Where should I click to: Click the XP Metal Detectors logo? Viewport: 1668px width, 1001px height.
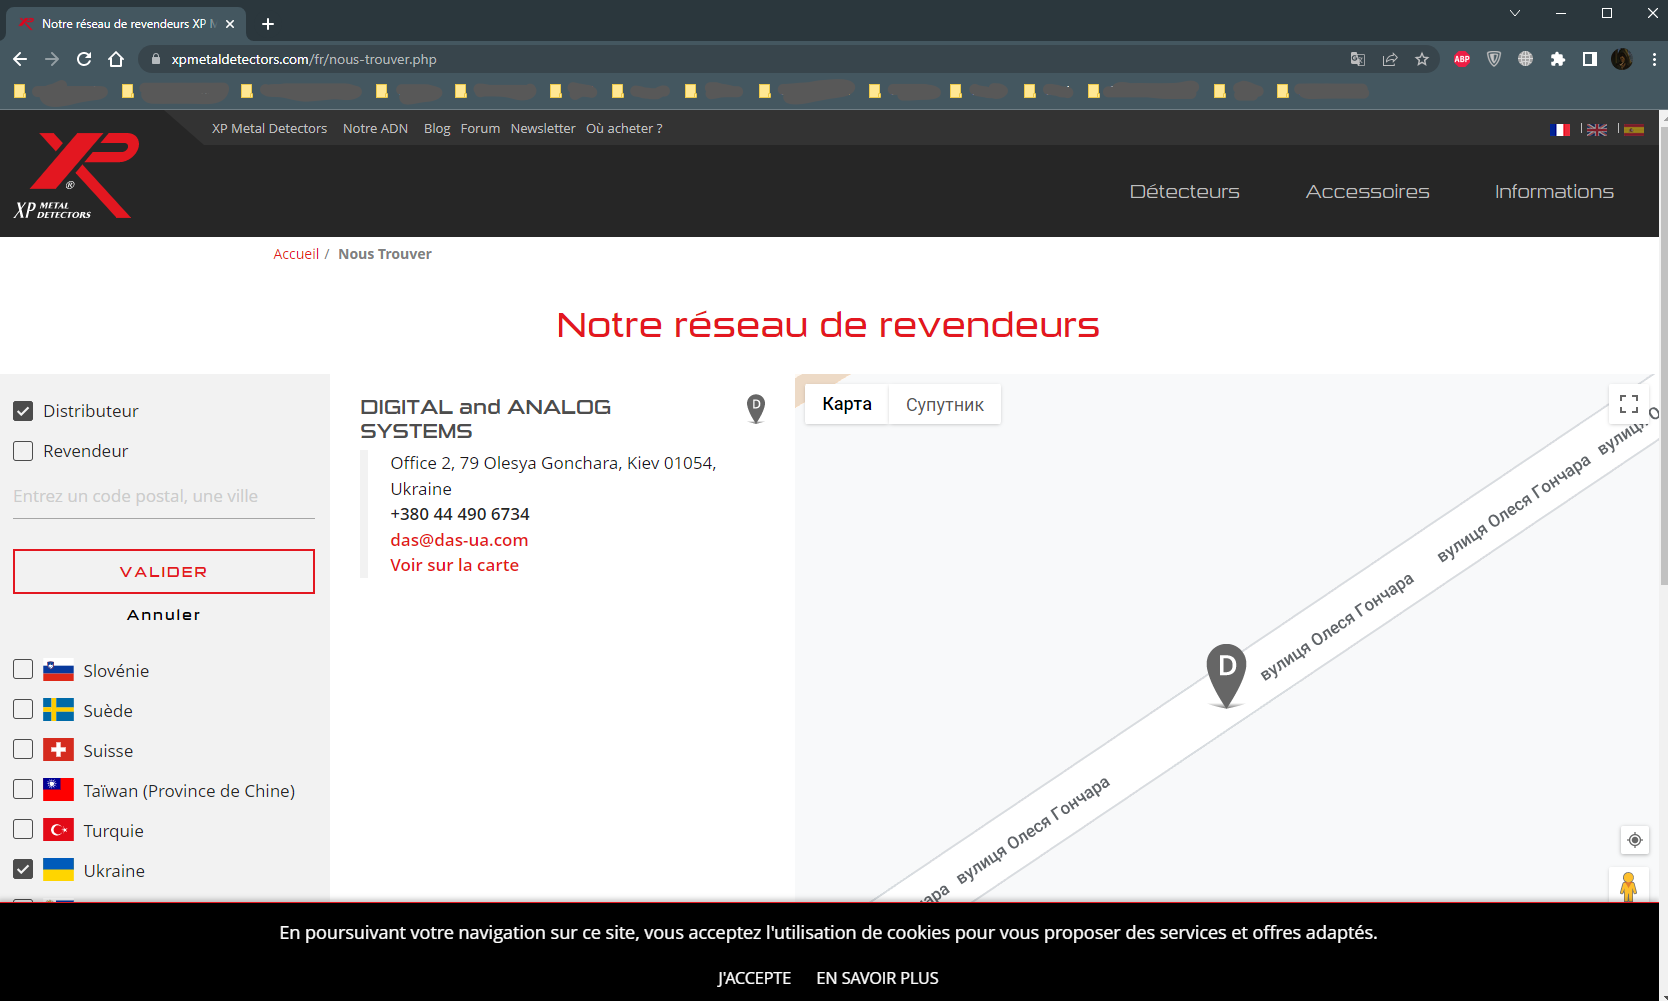pyautogui.click(x=77, y=176)
